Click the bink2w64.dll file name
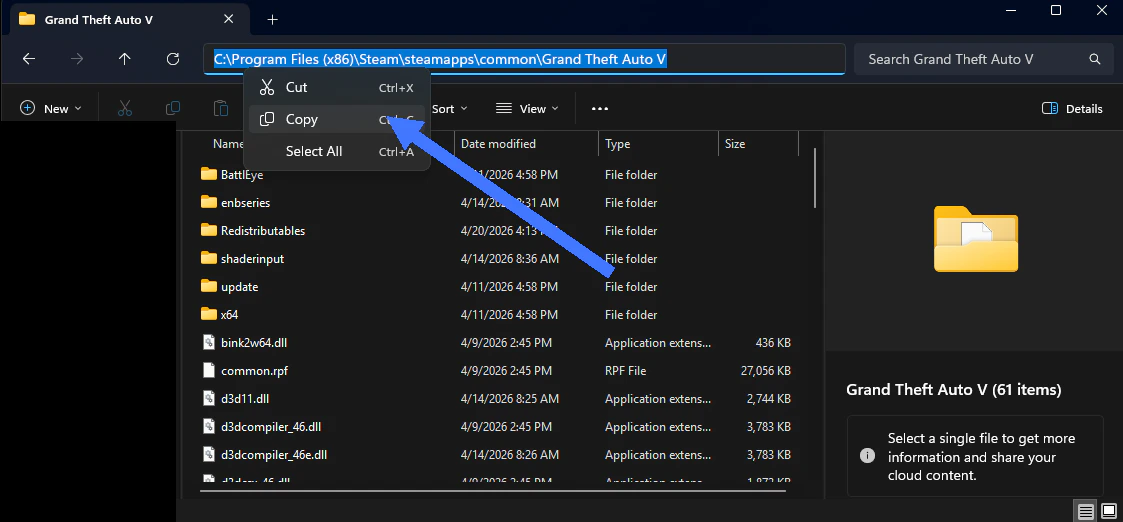The width and height of the screenshot is (1123, 522). (x=254, y=343)
